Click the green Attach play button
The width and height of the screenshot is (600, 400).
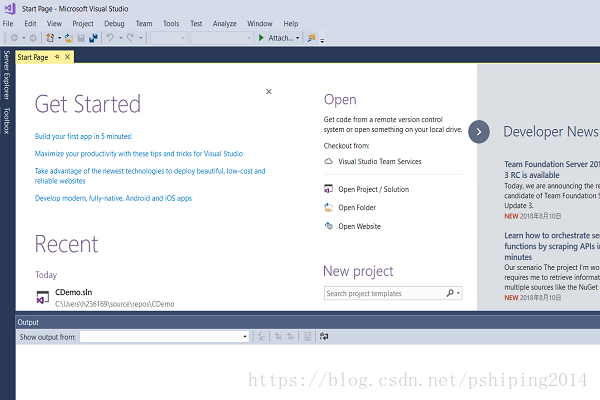pos(261,38)
